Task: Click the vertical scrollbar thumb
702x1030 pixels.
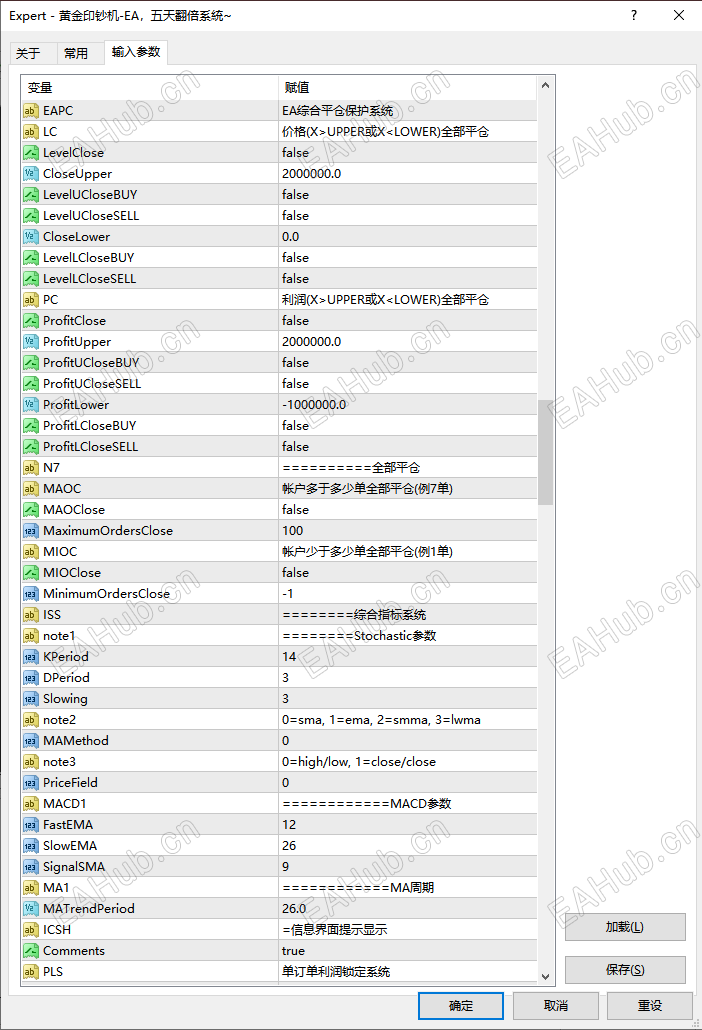Action: 545,453
